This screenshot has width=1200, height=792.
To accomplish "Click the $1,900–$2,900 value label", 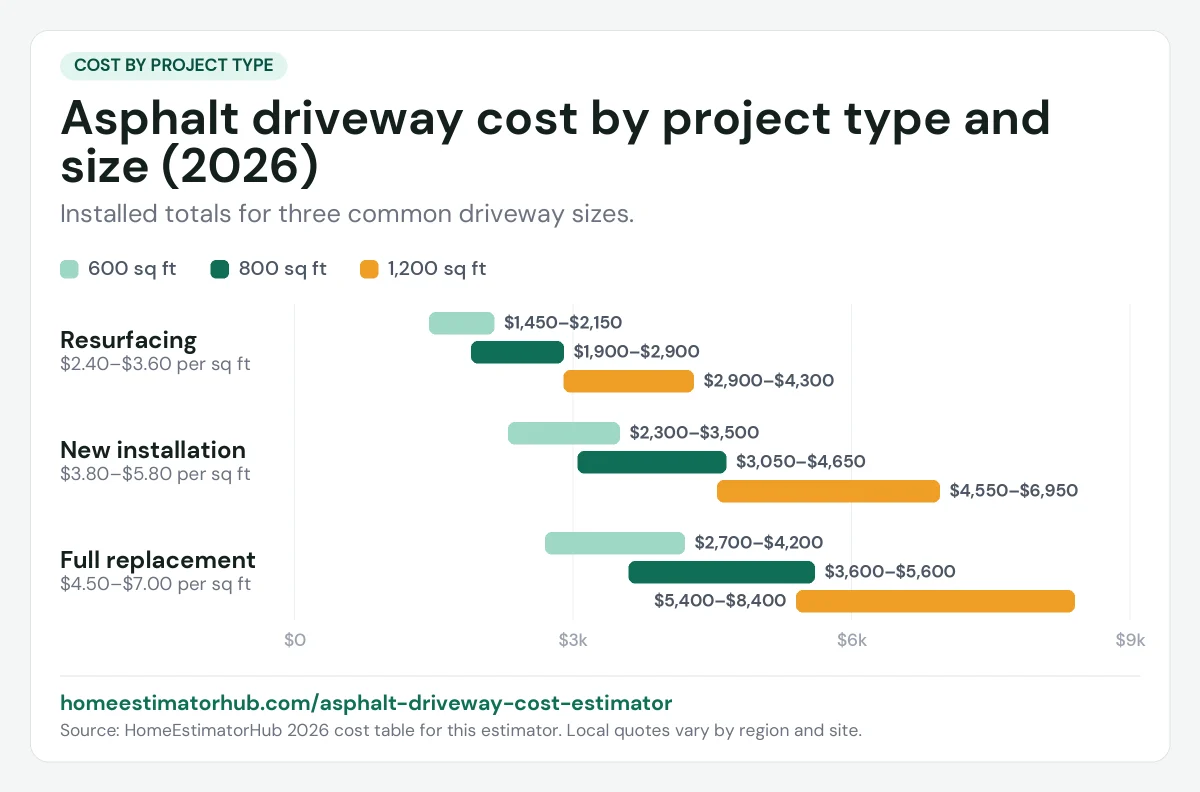I will pos(636,352).
